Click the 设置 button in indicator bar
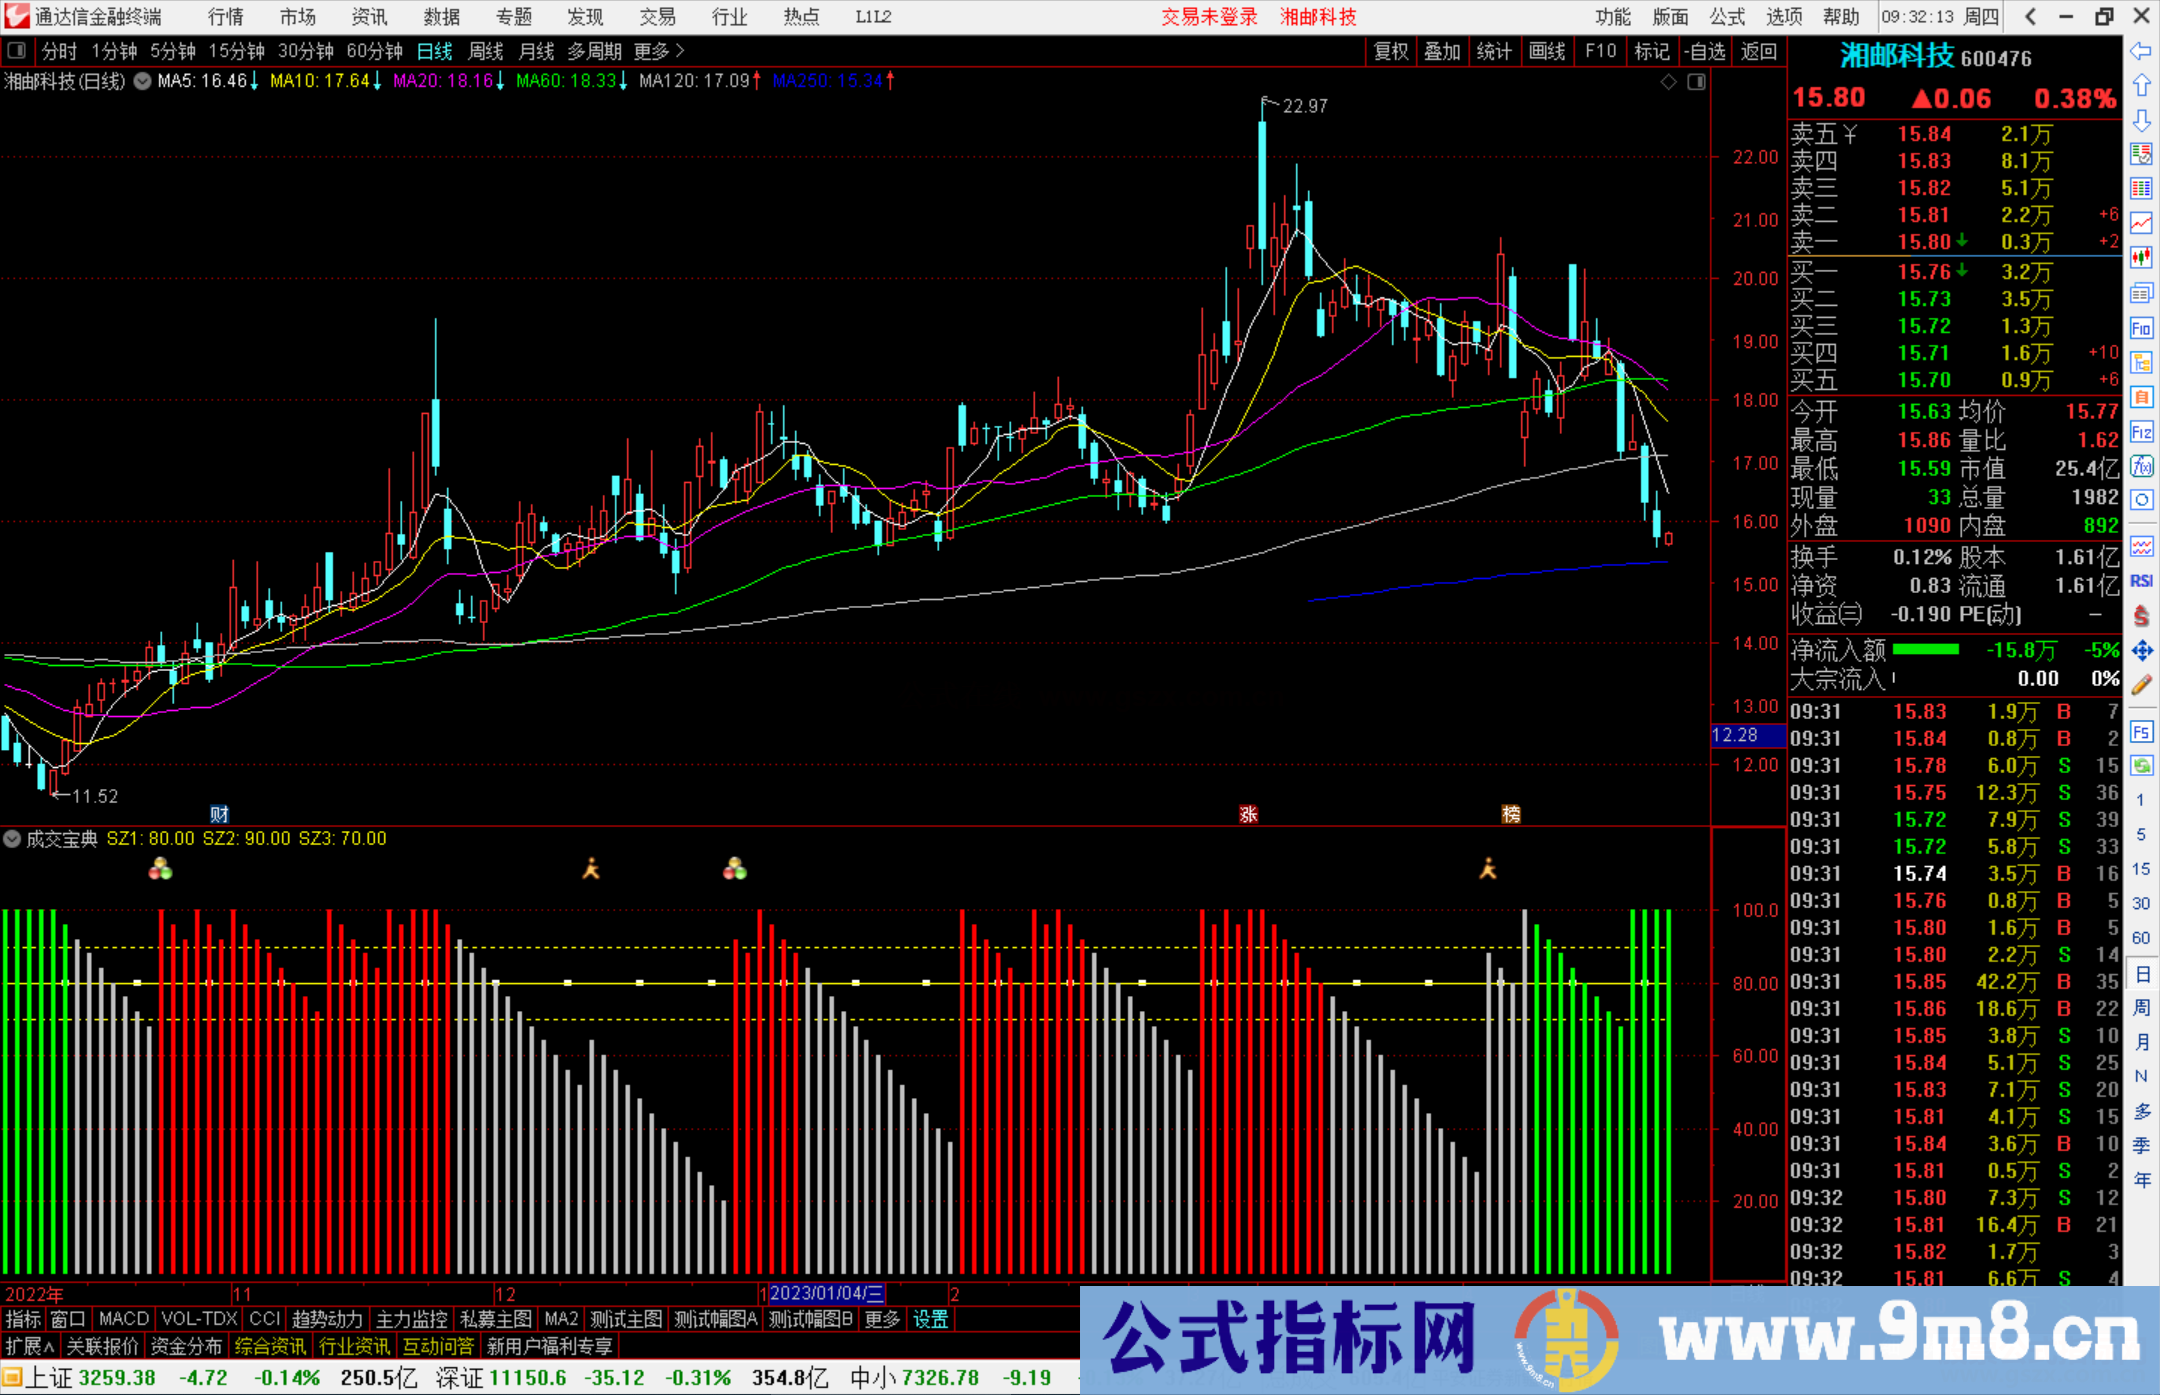 (930, 1319)
